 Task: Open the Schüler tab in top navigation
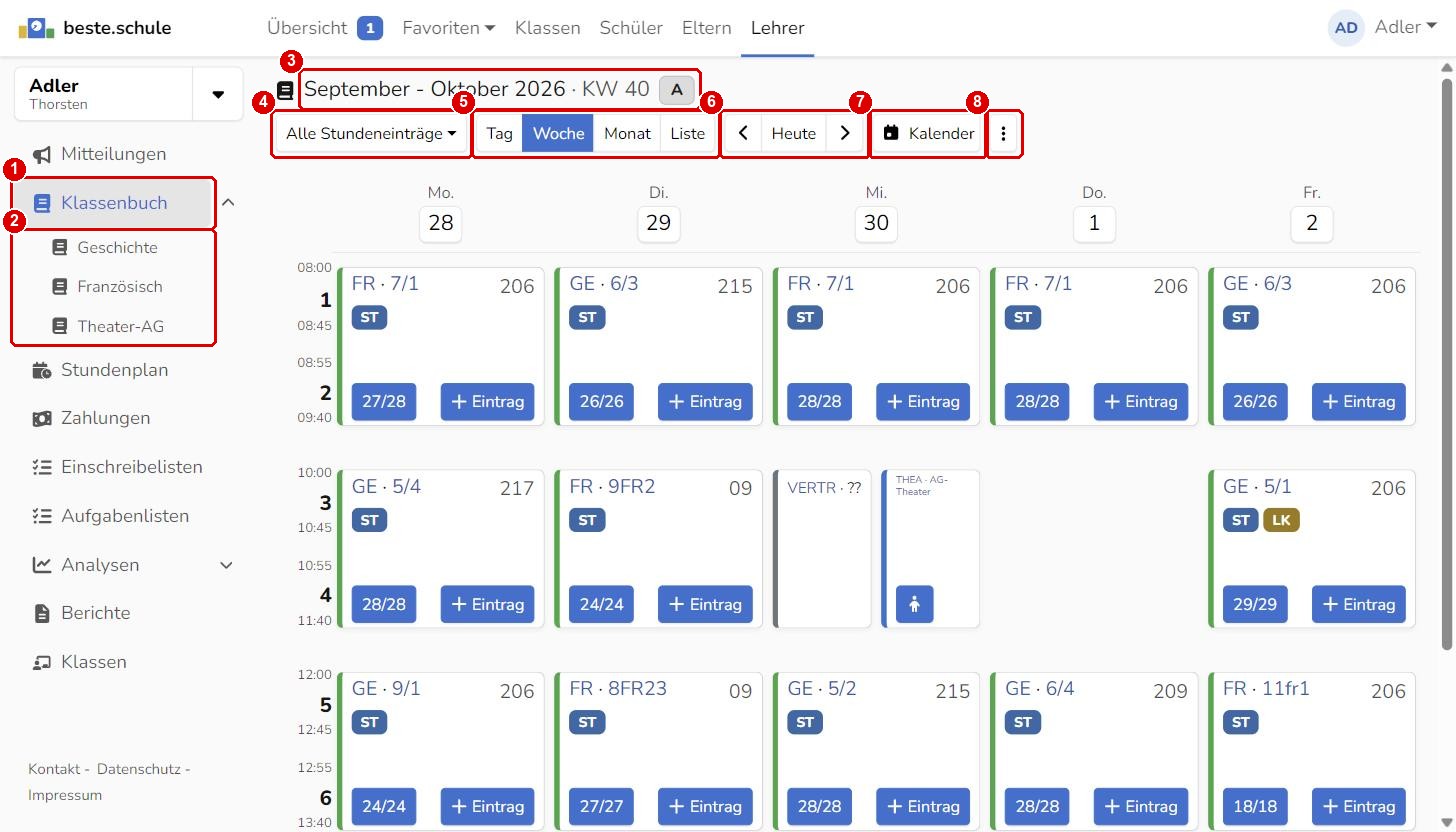[x=631, y=28]
